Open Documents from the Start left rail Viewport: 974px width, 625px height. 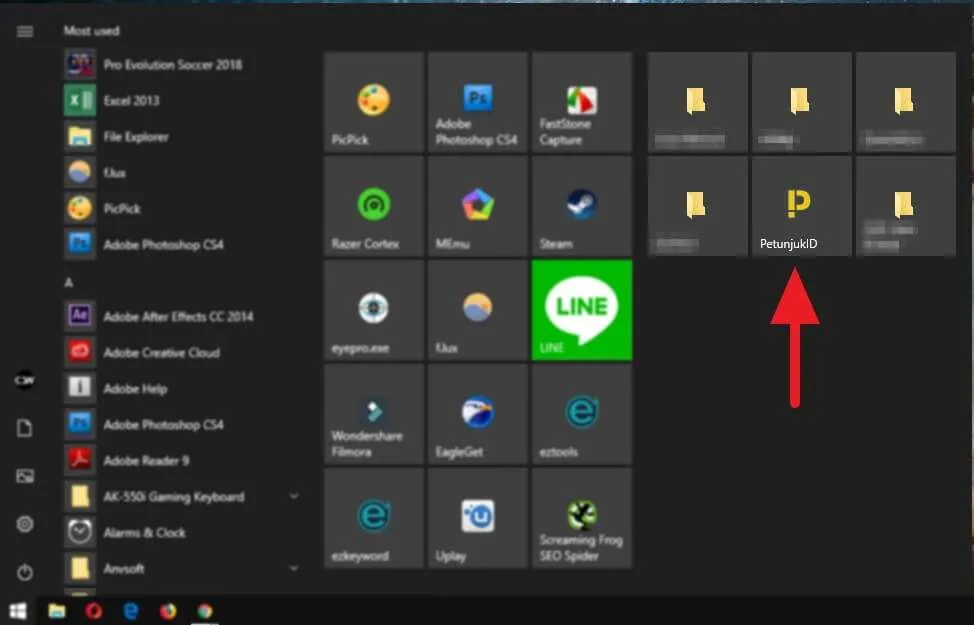[25, 428]
